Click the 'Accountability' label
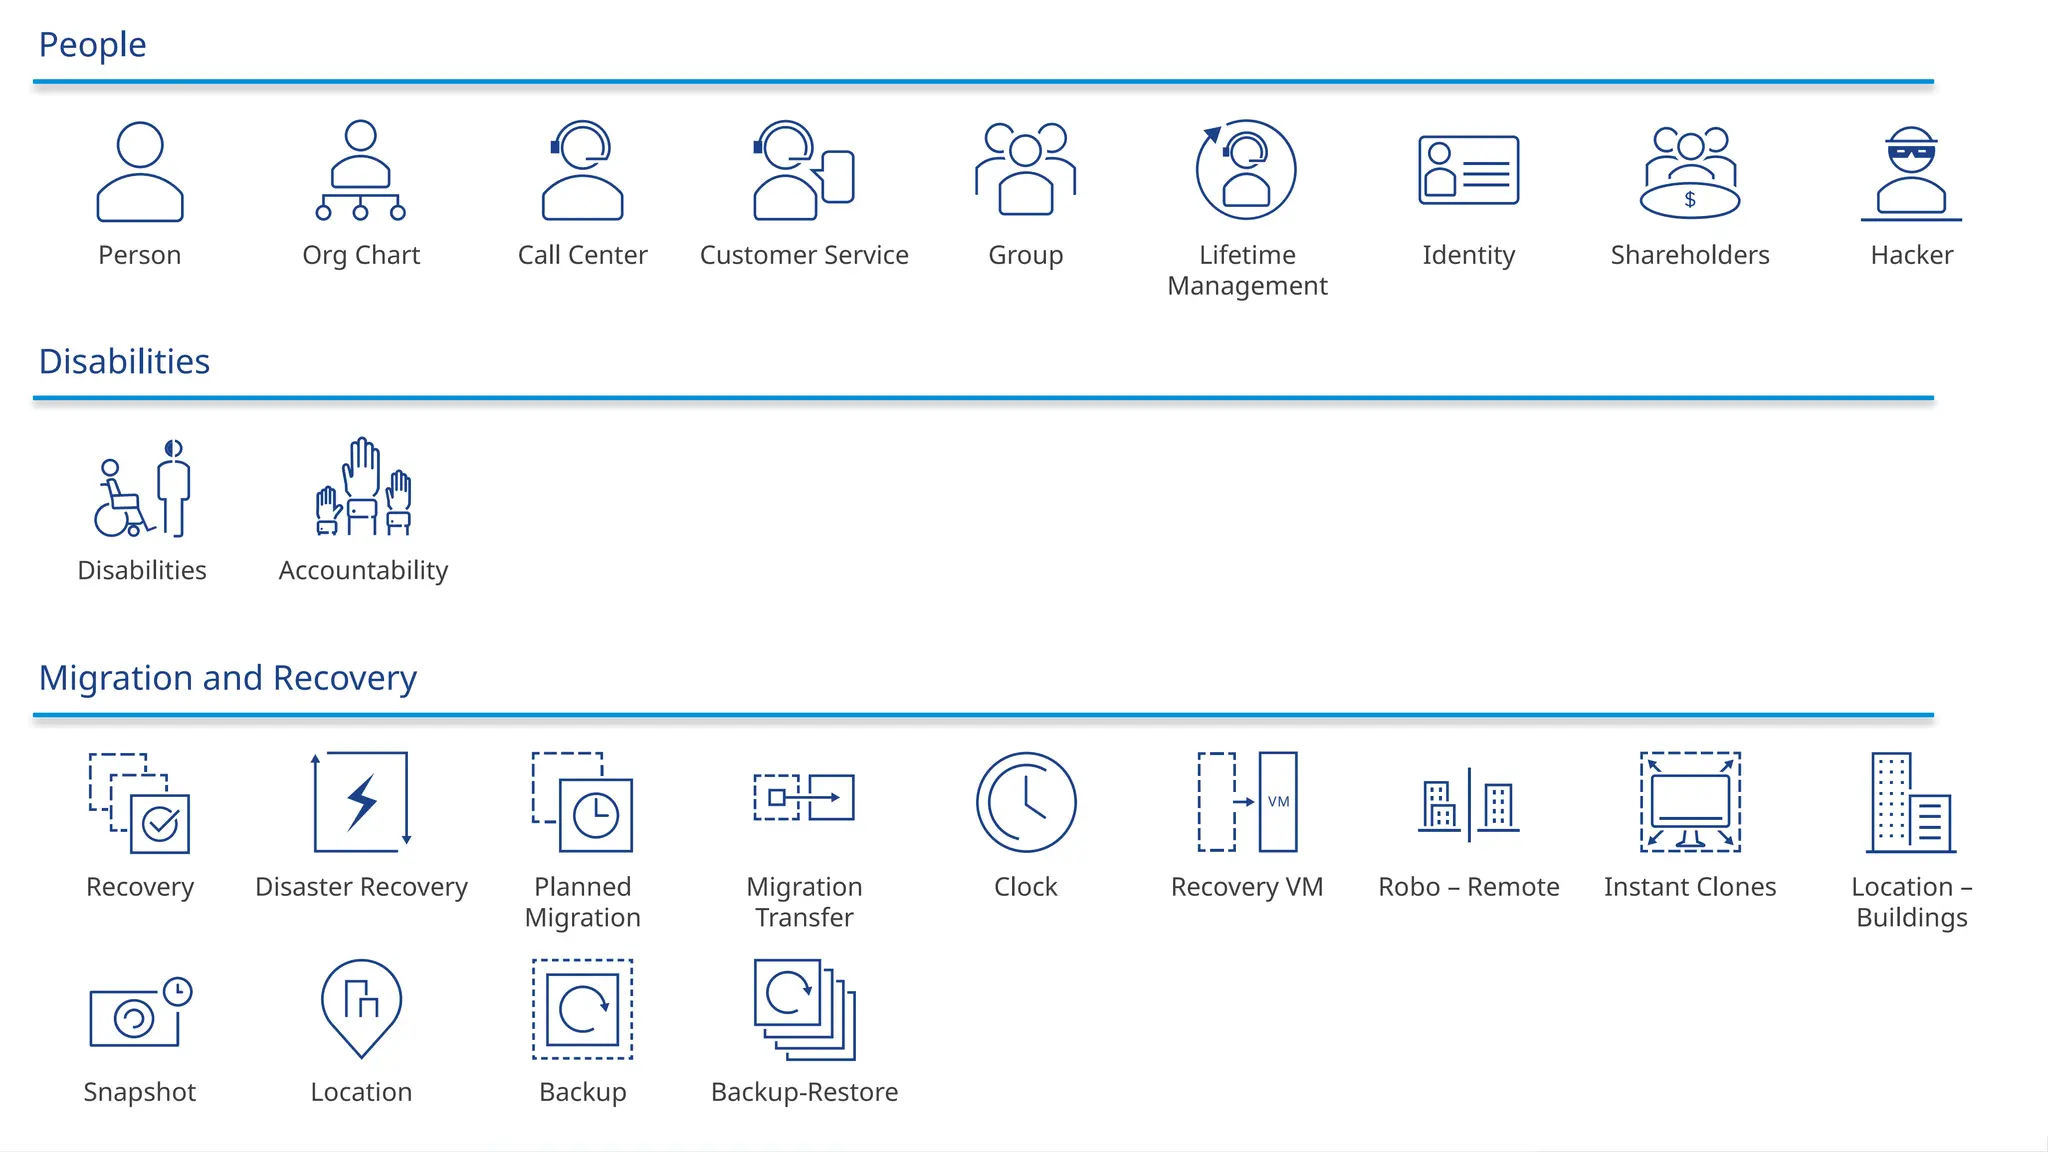2048x1152 pixels. [363, 571]
